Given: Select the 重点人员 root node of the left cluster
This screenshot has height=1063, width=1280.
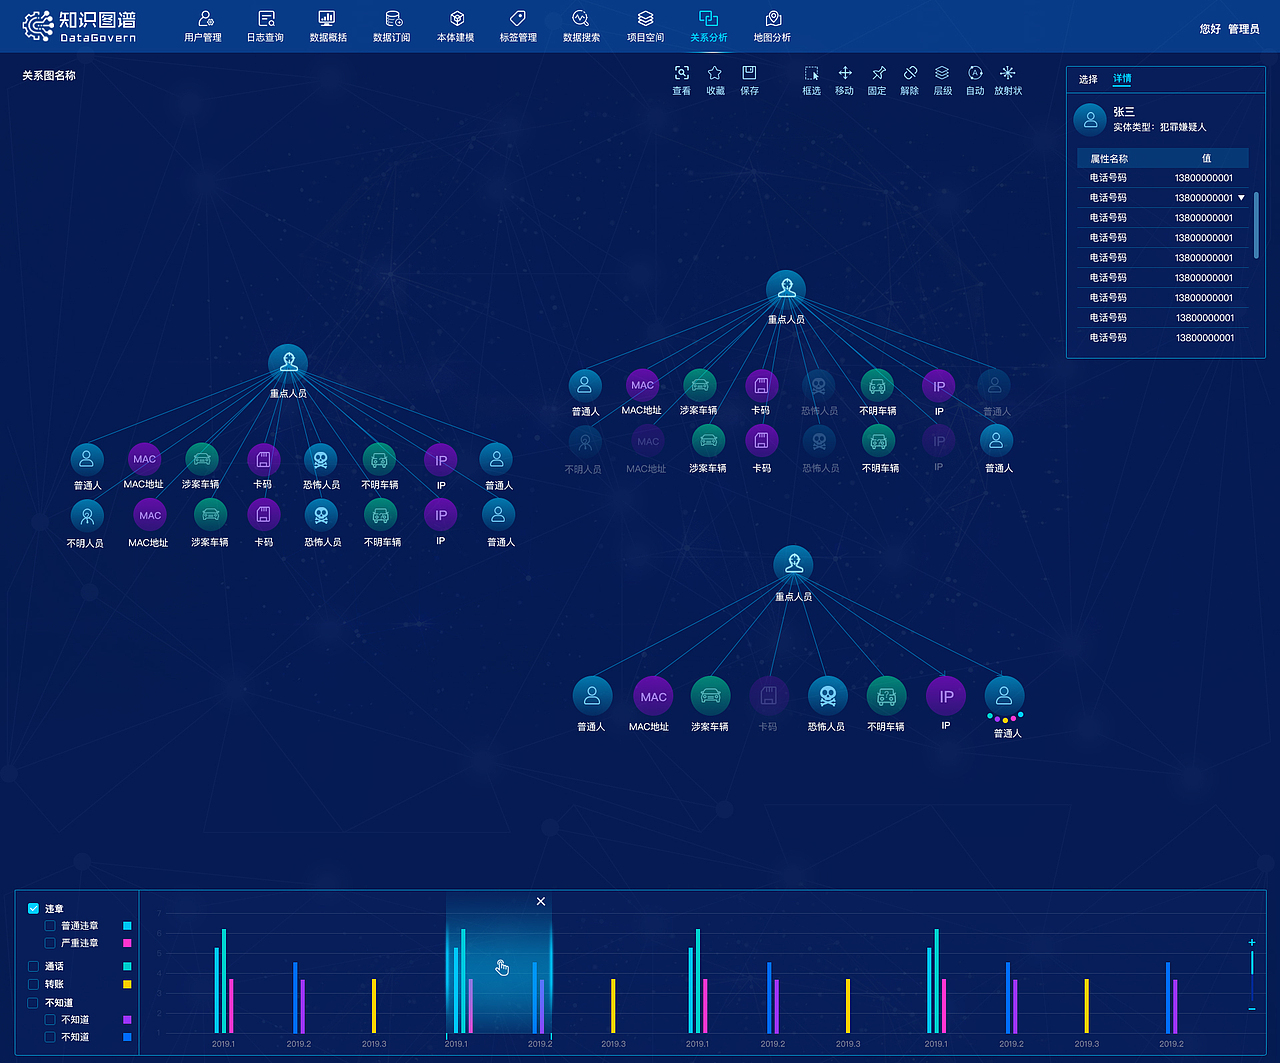Looking at the screenshot, I should point(288,364).
